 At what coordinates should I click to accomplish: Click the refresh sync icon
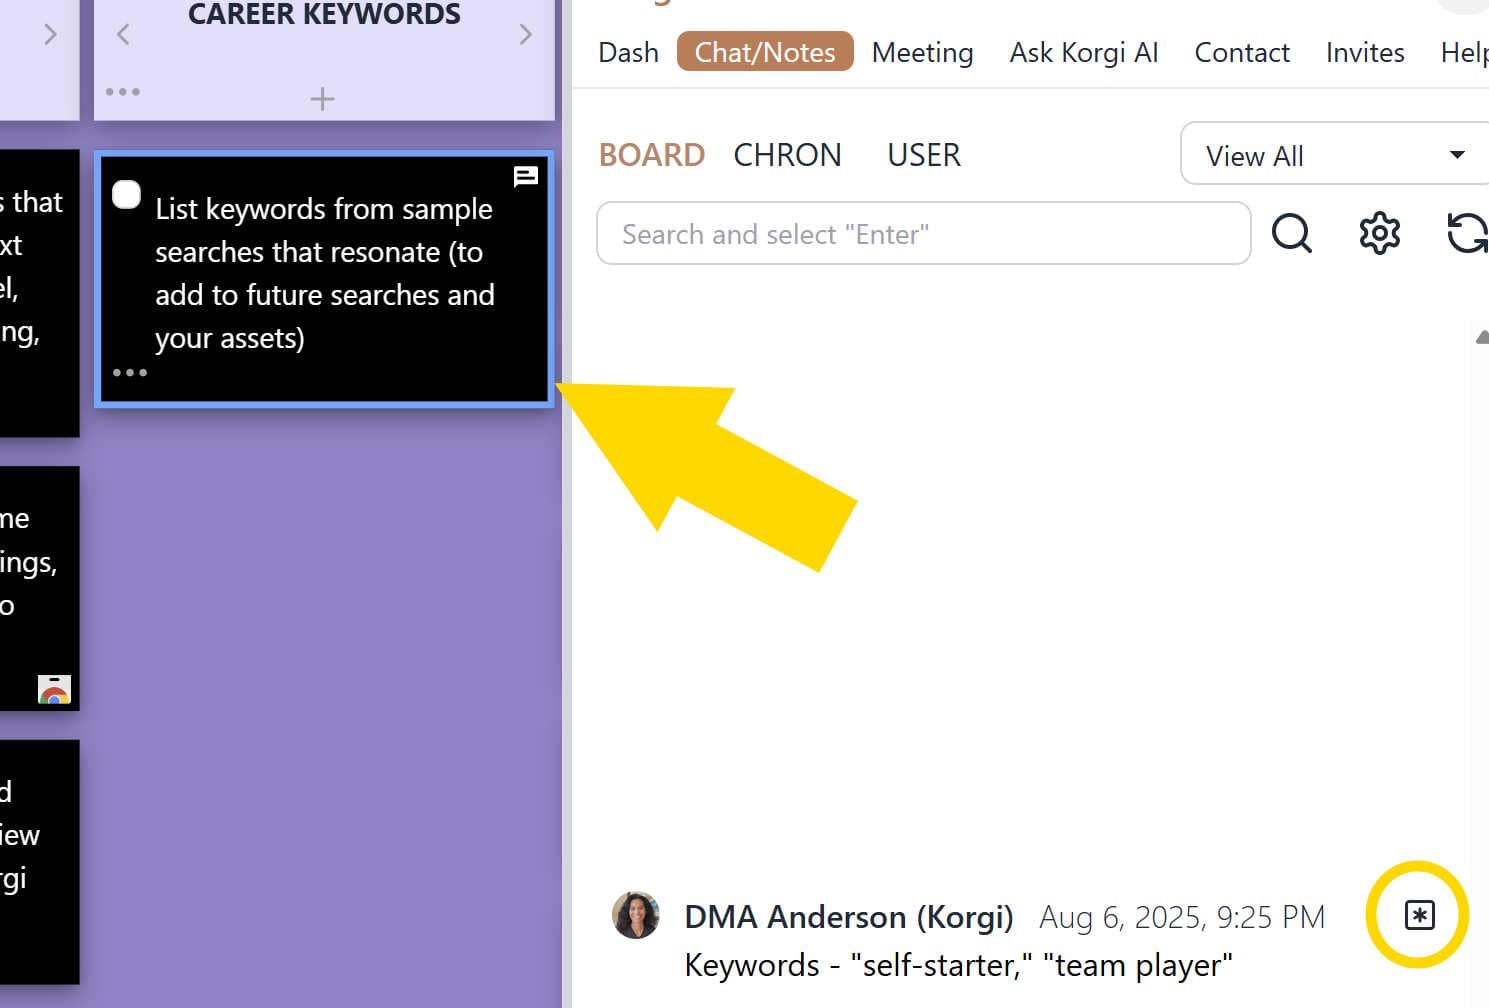click(1465, 233)
